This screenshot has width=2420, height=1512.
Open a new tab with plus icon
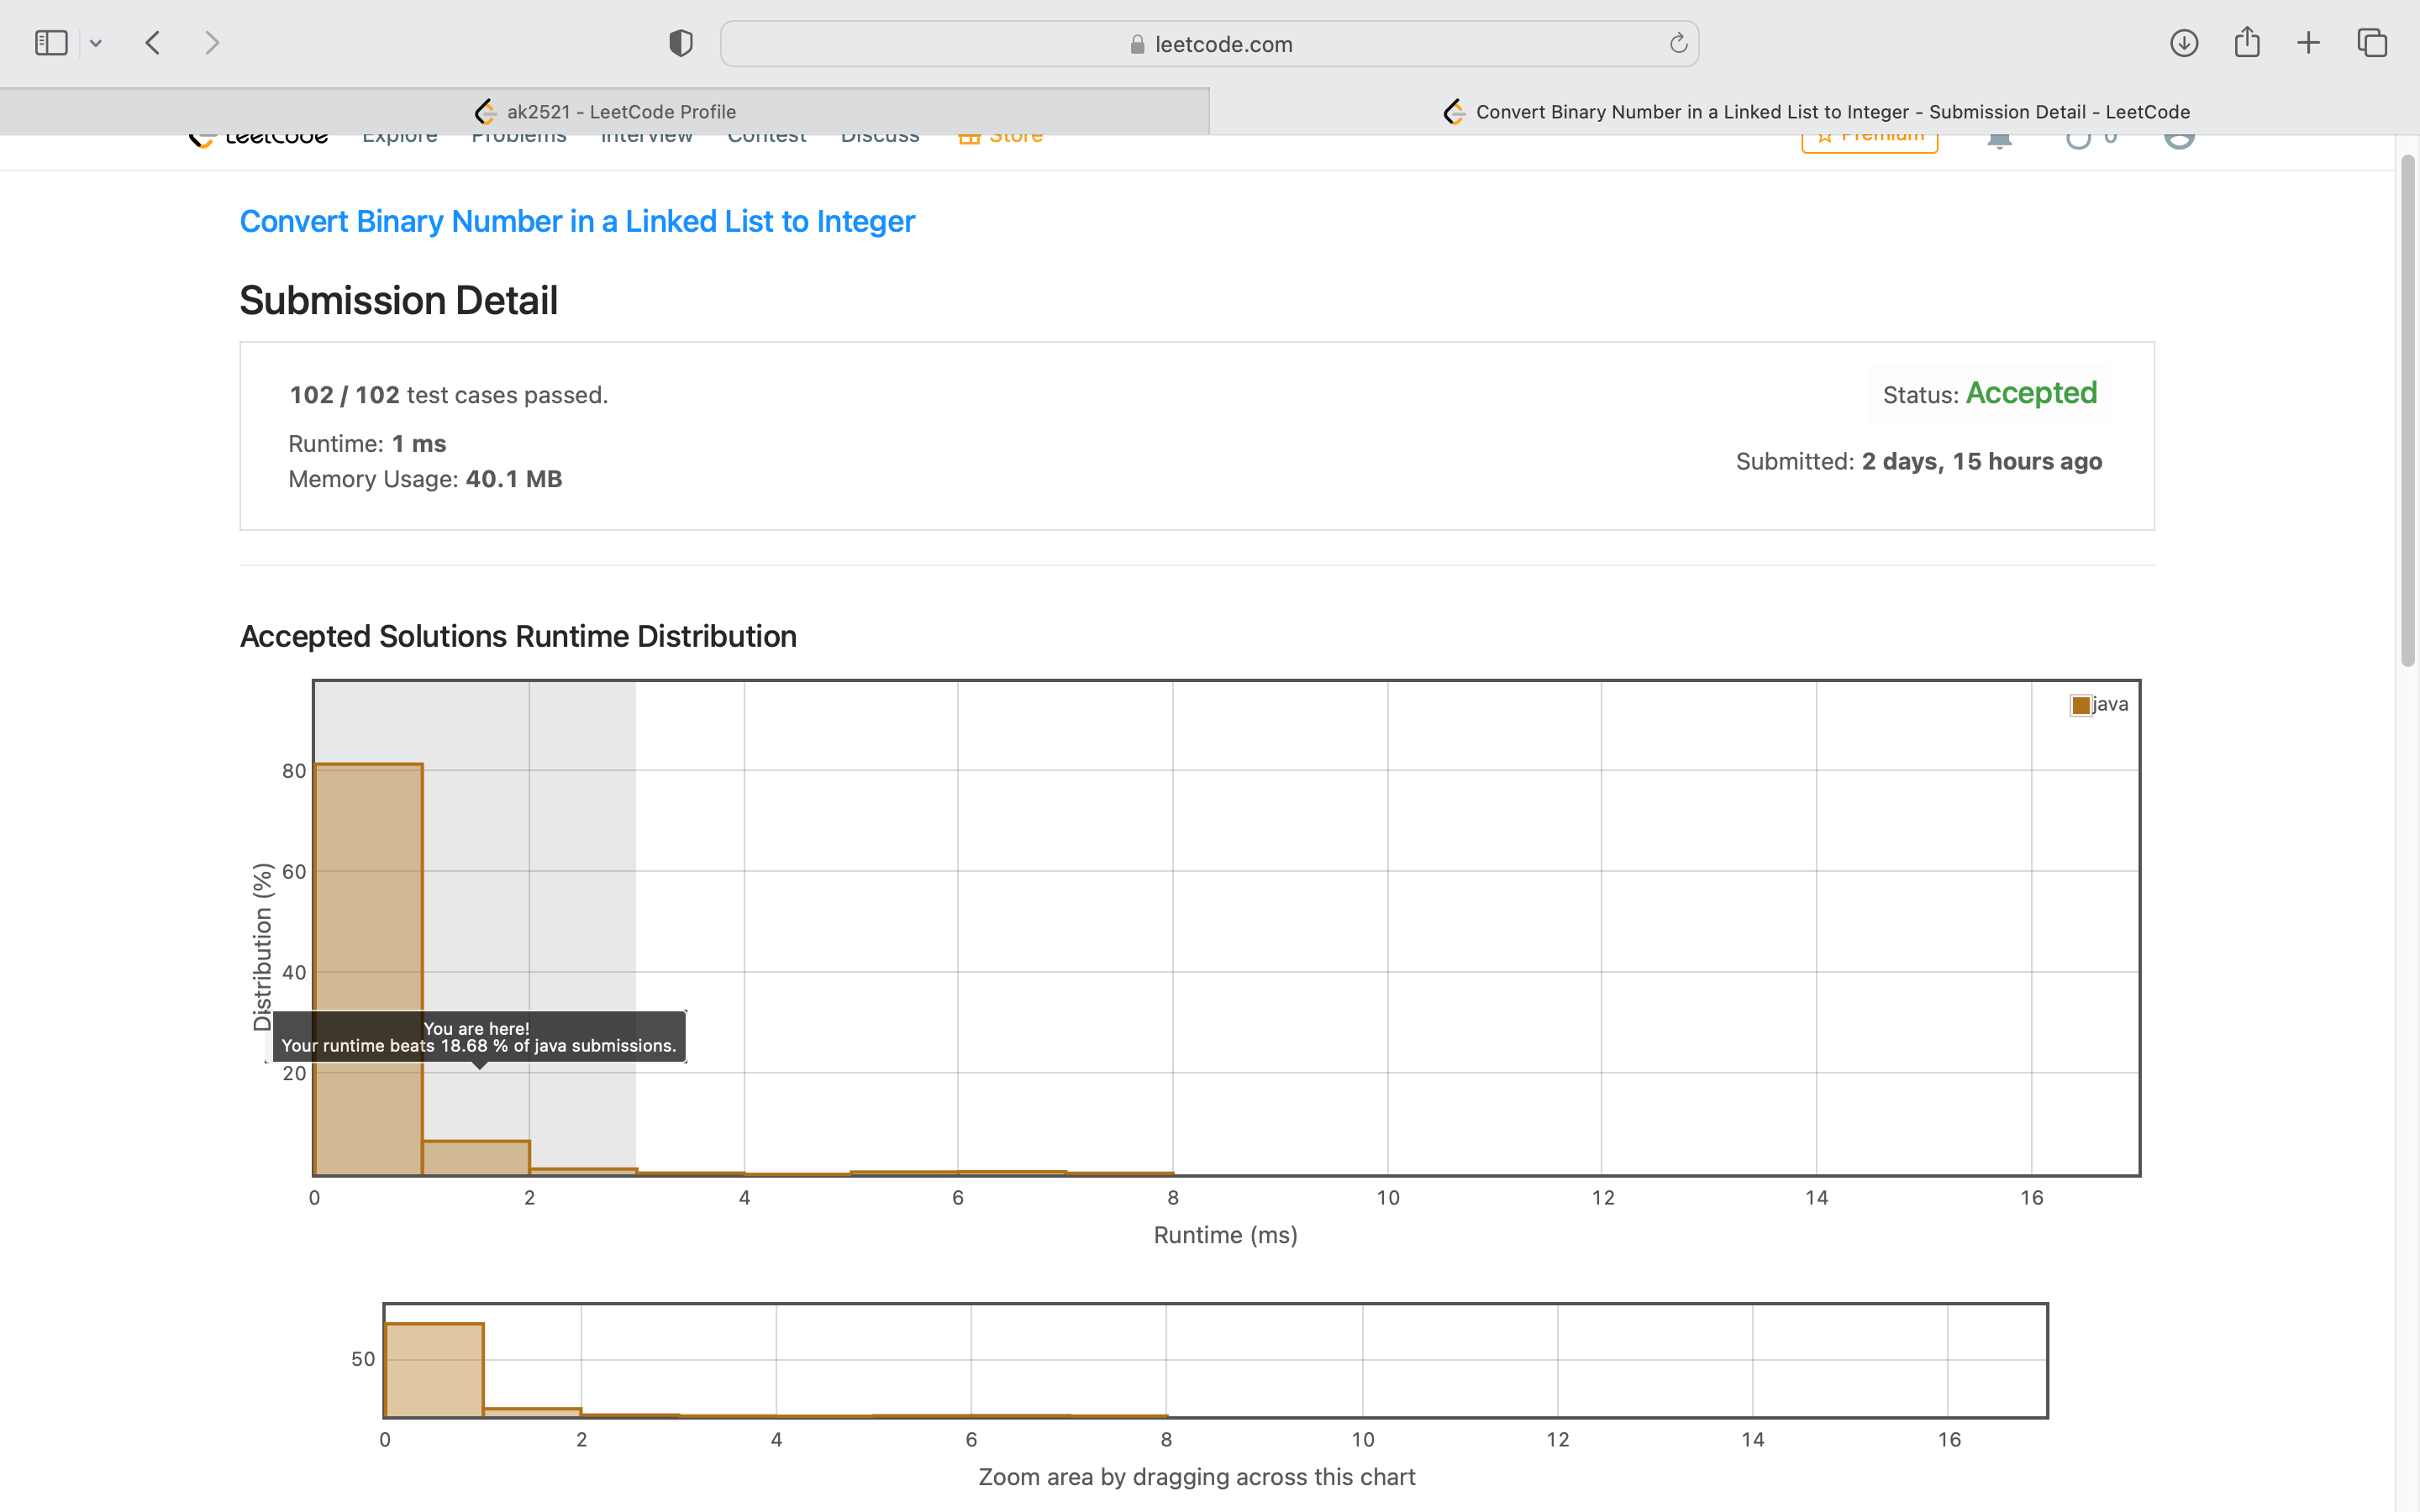2308,43
